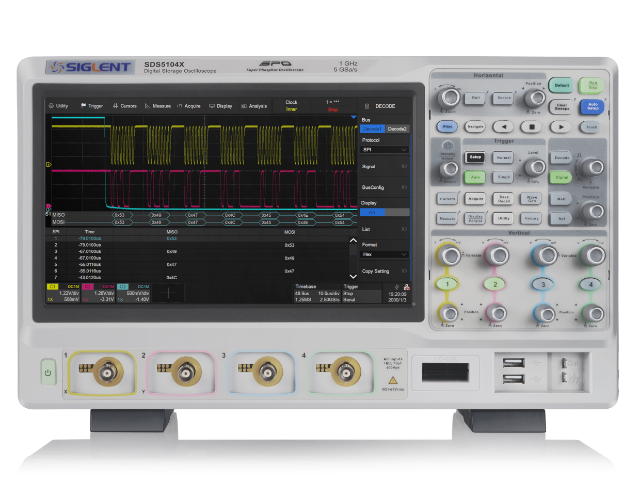Enable channel 3 with the blue 3 button
Viewport: 640px width, 480px height.
pos(543,284)
